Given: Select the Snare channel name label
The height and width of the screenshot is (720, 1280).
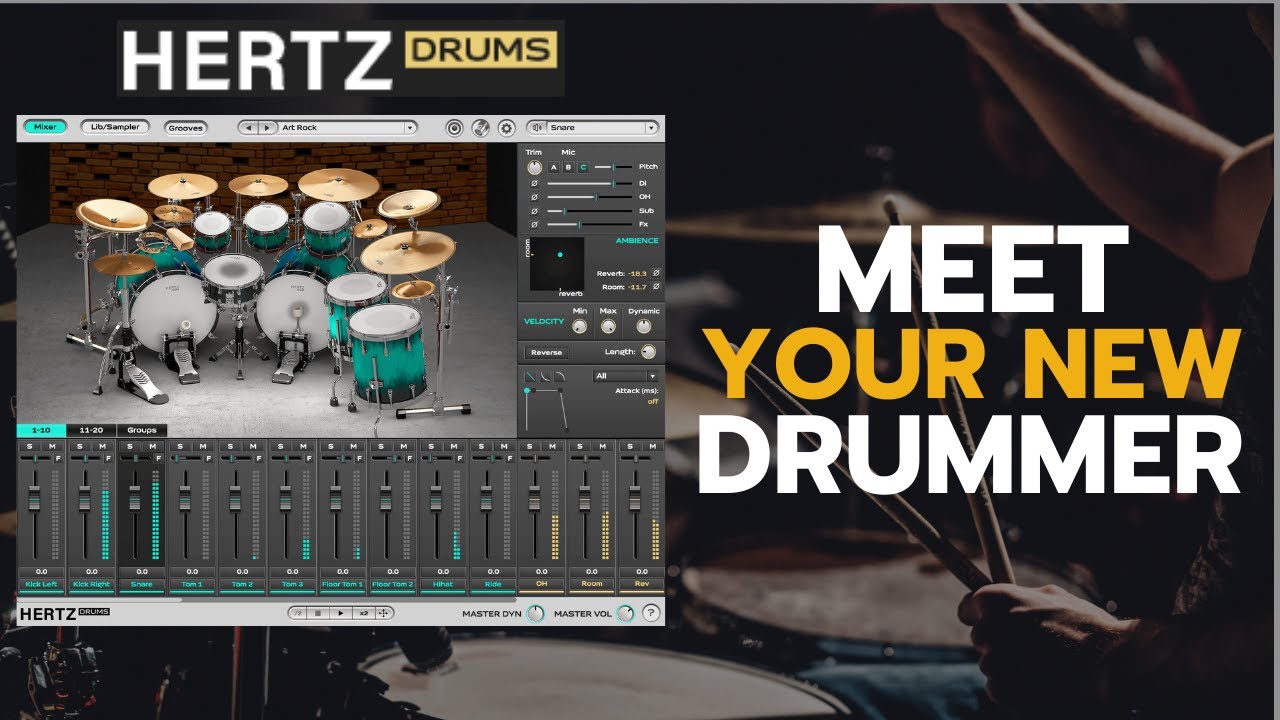Looking at the screenshot, I should pos(142,584).
